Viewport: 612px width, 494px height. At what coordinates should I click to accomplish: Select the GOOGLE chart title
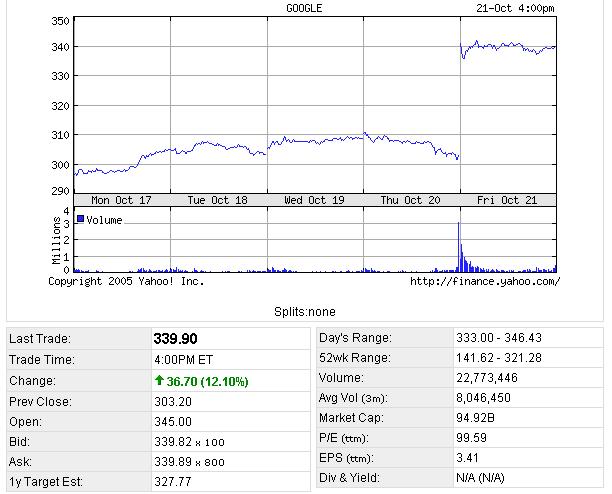(305, 9)
